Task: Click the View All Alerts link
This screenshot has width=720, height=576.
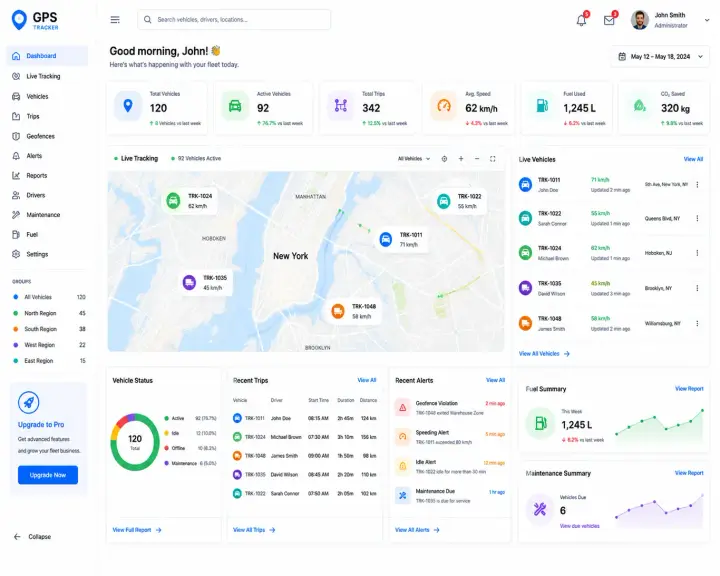Action: coord(417,530)
